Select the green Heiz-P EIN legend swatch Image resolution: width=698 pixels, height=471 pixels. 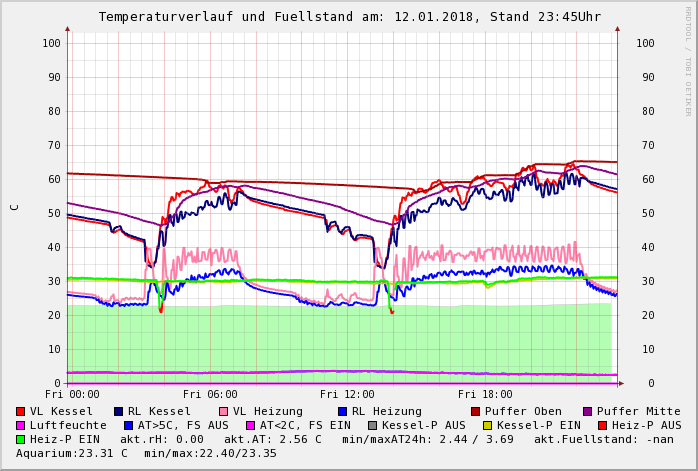(21, 440)
